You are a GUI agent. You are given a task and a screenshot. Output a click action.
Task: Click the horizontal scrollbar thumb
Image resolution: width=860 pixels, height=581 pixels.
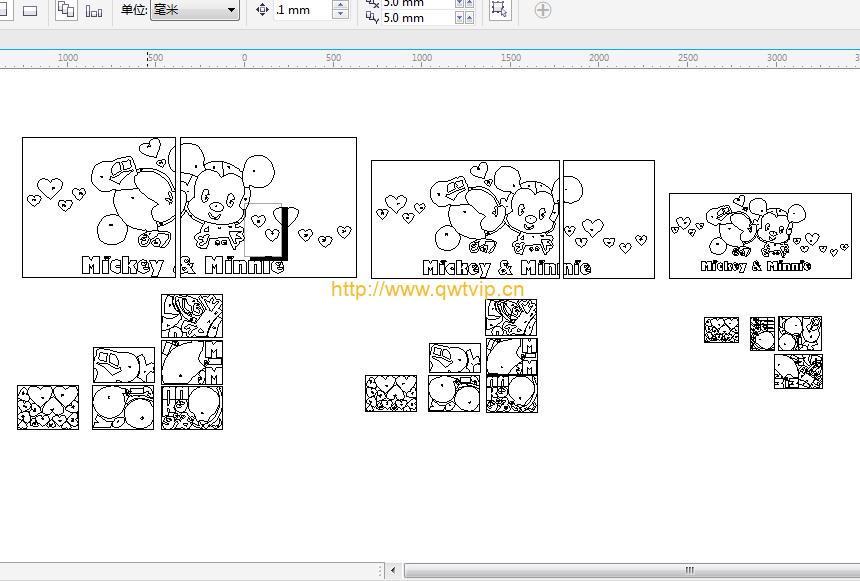[632, 571]
